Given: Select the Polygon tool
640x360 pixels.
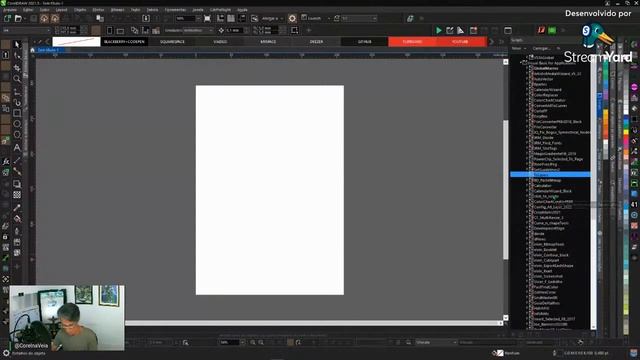Looking at the screenshot, I should (17, 135).
